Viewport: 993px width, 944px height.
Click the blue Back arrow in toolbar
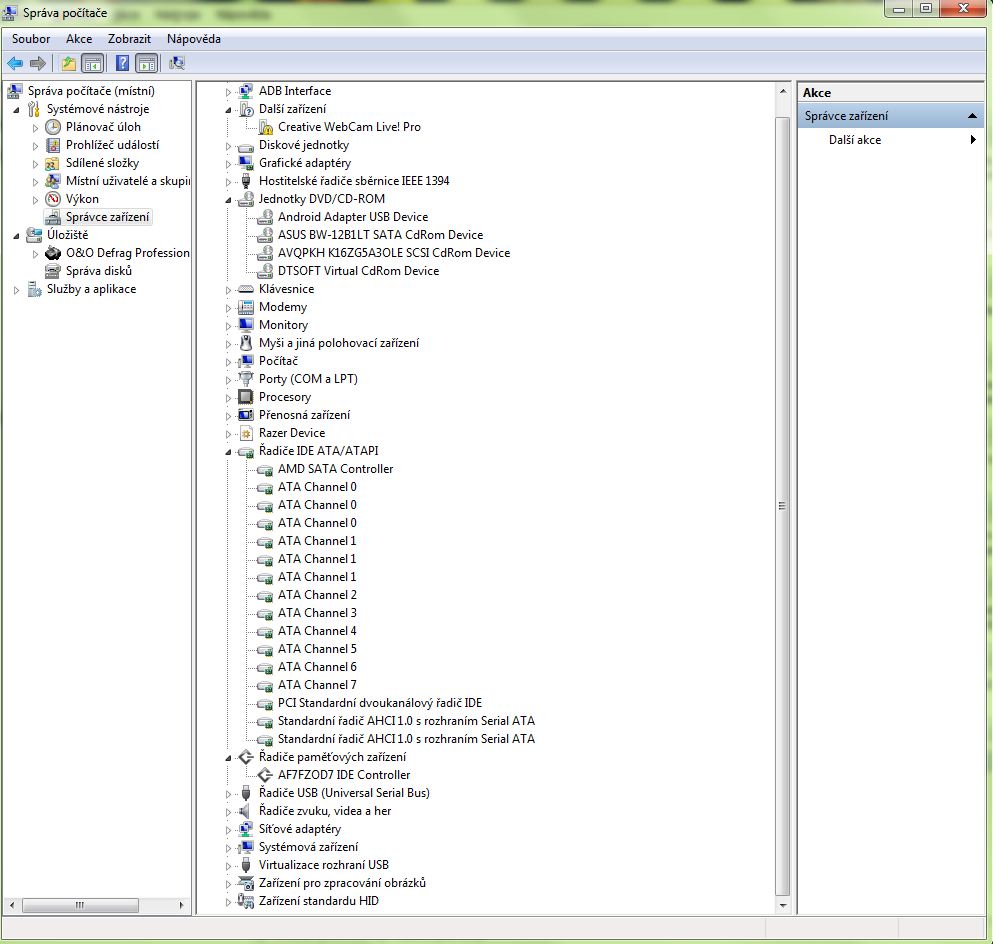point(15,64)
